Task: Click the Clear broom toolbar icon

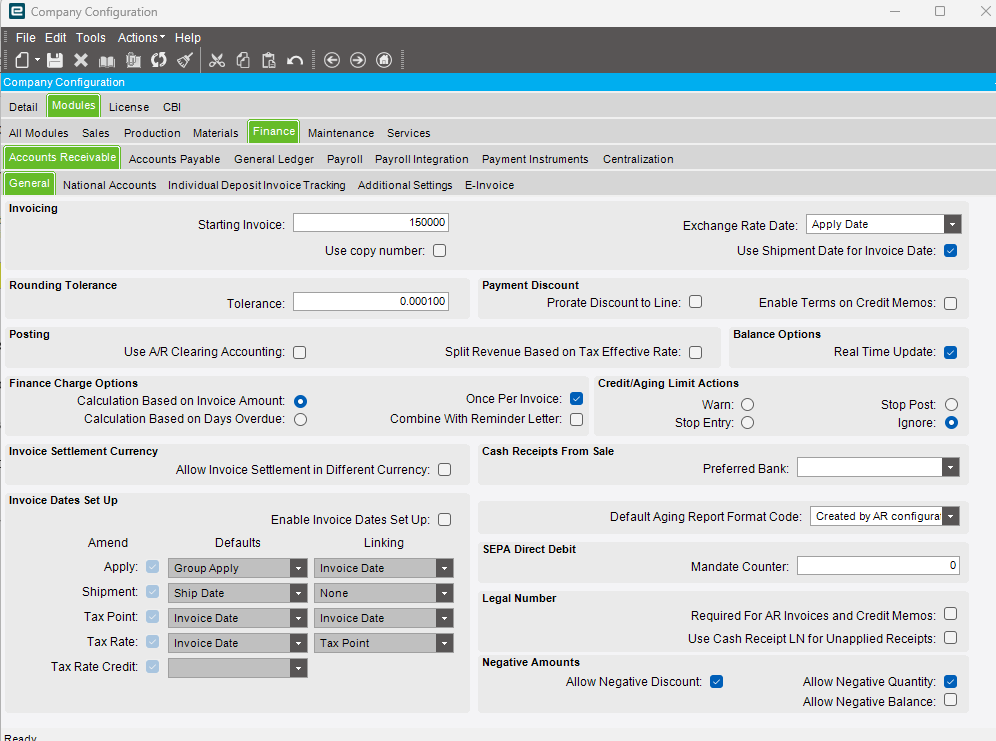Action: (x=185, y=60)
